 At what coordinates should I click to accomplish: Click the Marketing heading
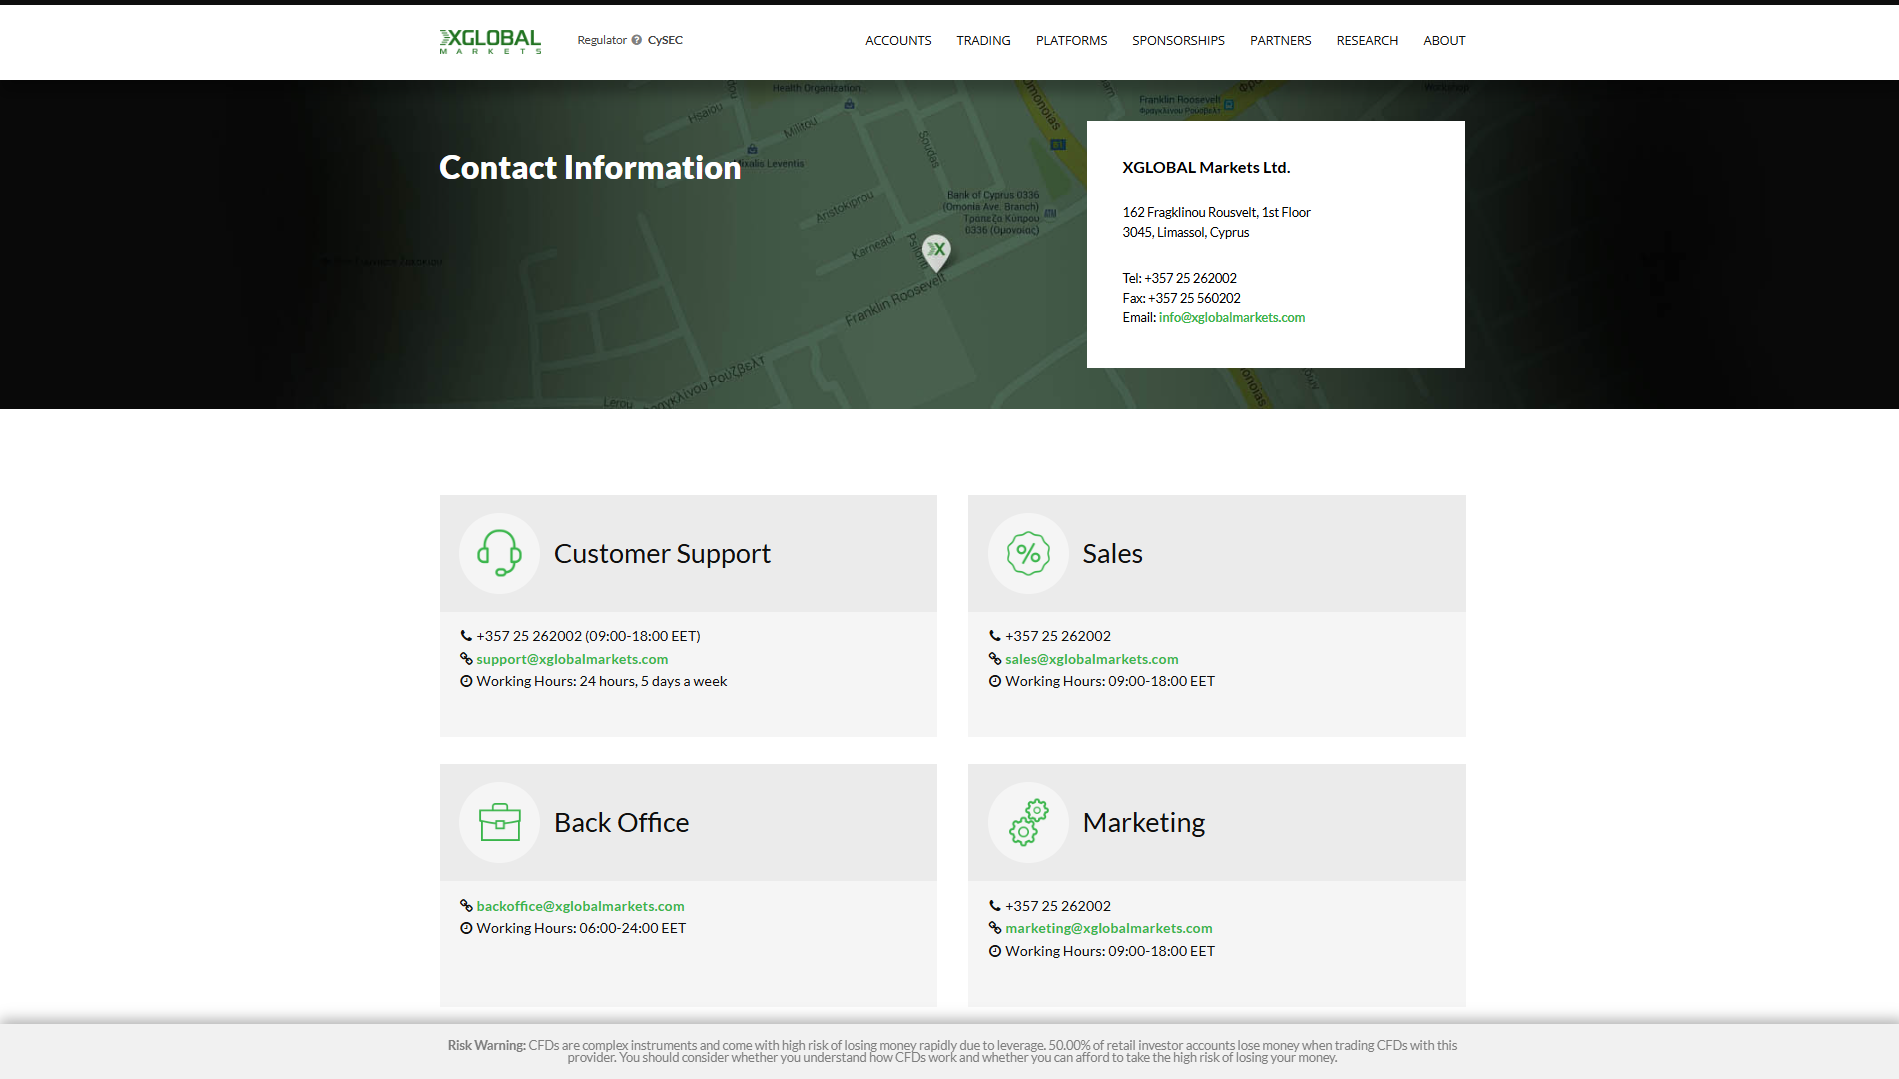(1144, 823)
